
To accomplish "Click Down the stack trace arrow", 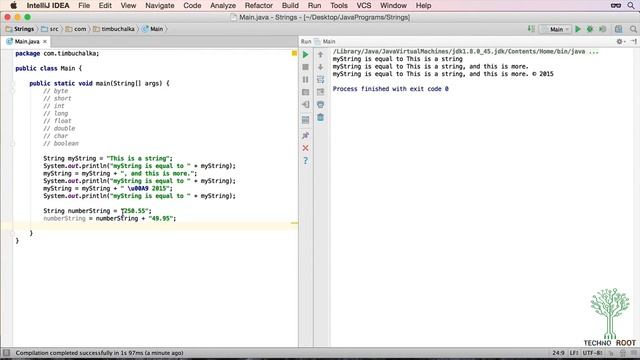I will tap(320, 67).
